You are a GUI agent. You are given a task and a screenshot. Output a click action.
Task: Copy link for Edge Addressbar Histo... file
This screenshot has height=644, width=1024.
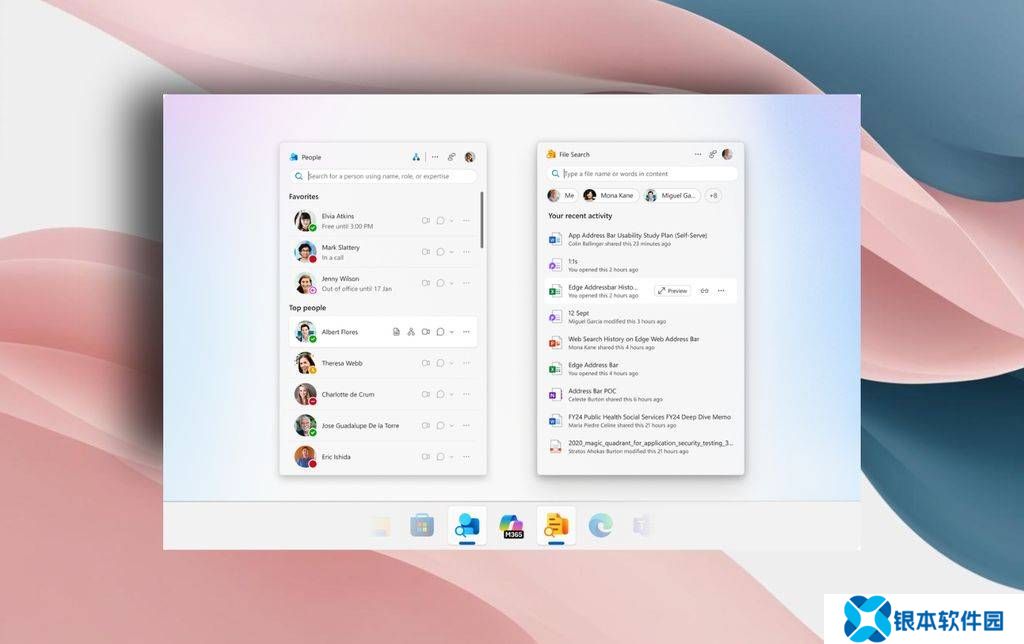coord(705,291)
